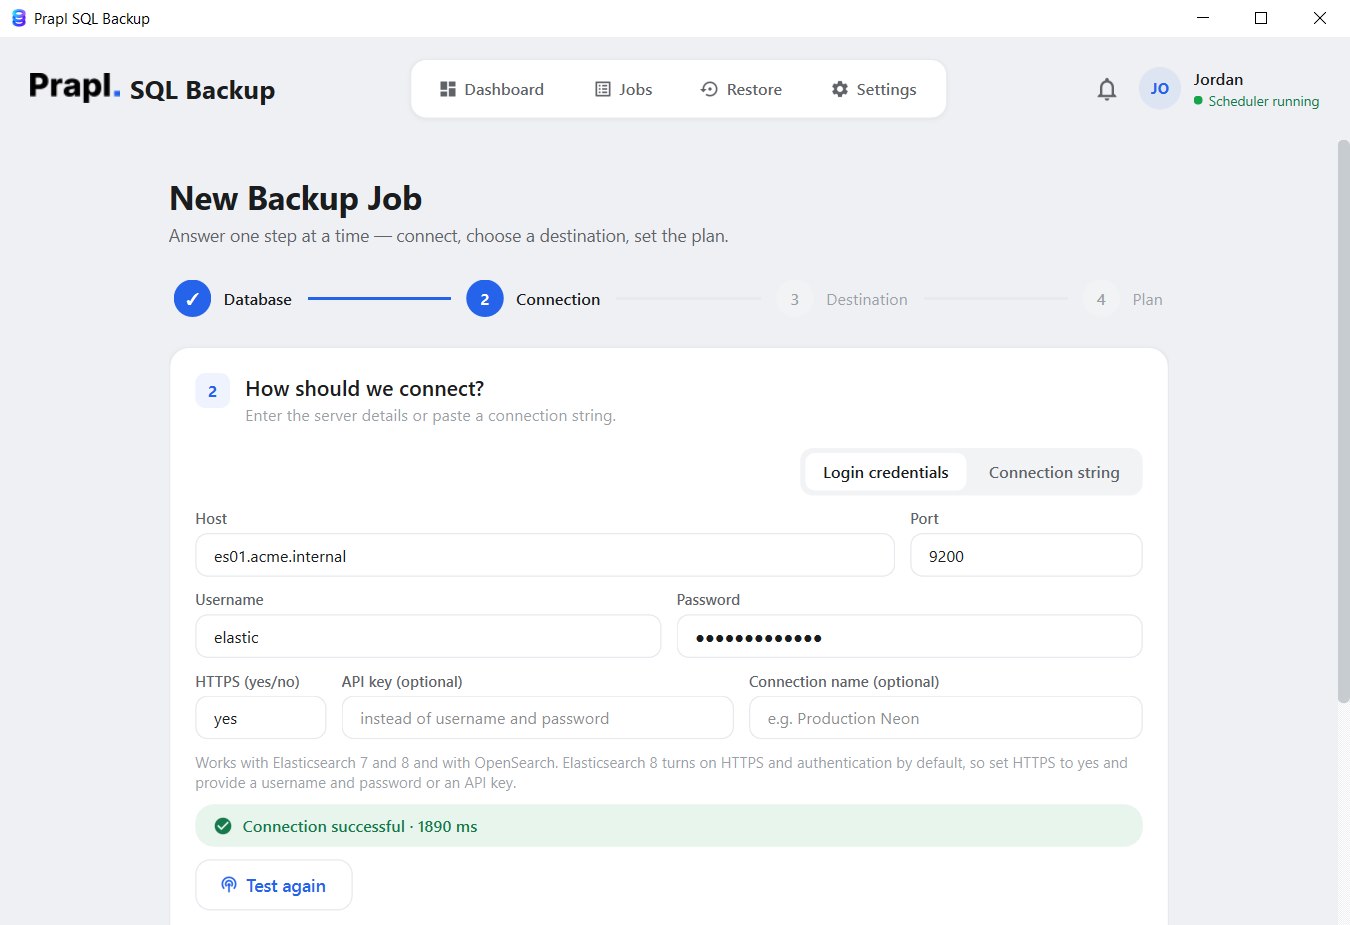
Task: Click the Destination step label
Action: click(866, 299)
